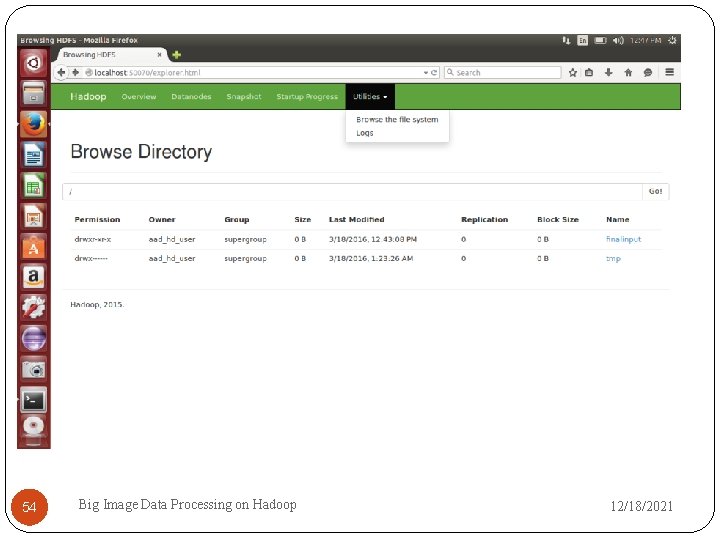Click permission text drwx------
Screen dimensions: 720x540
tap(91, 259)
